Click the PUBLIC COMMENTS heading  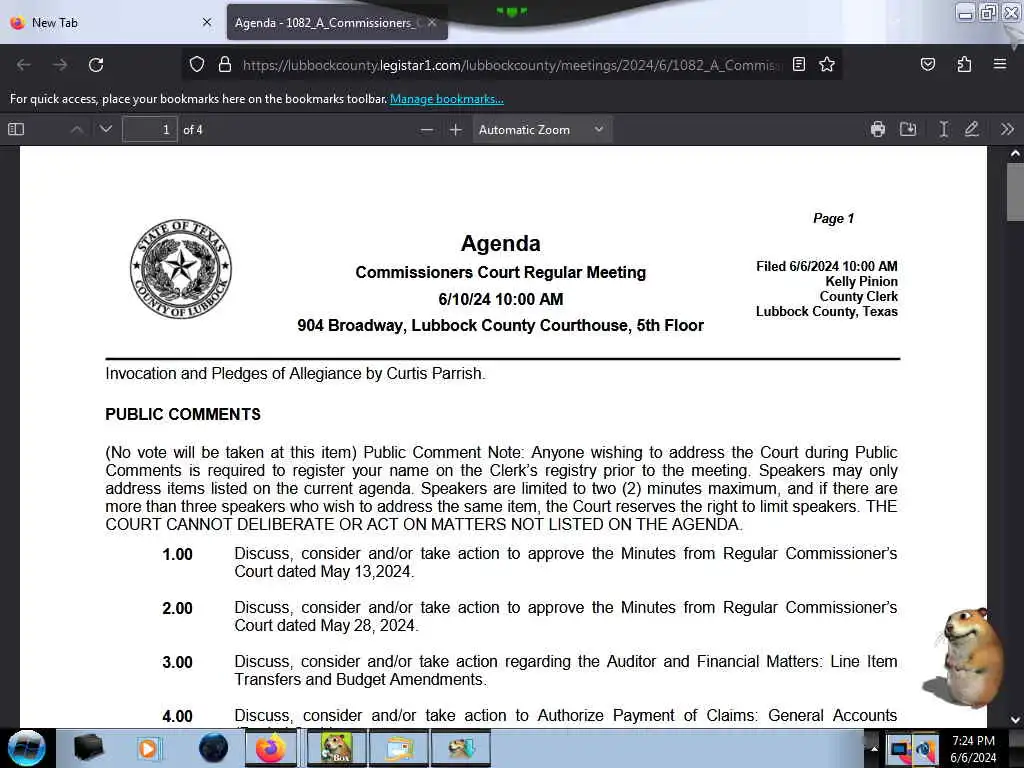point(183,414)
